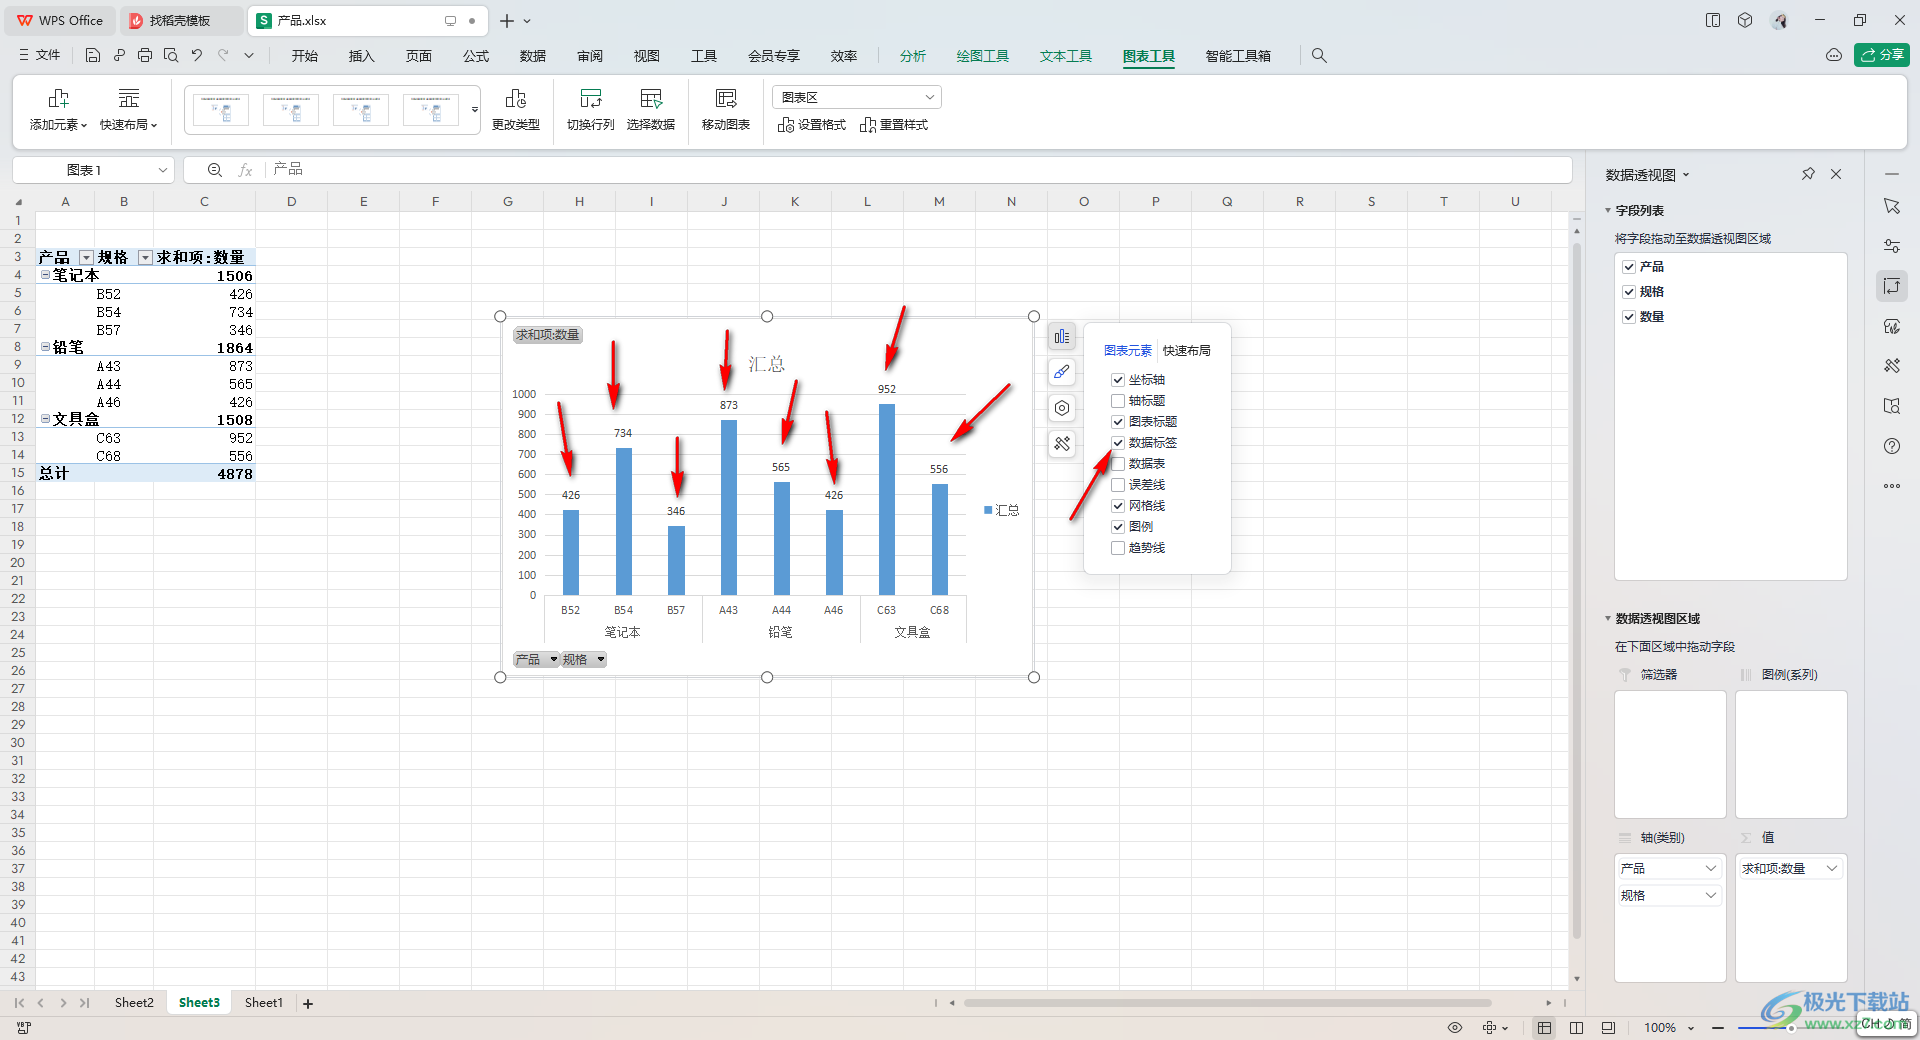Switch to Sheet1 tab
The height and width of the screenshot is (1040, 1920).
pos(264,1003)
